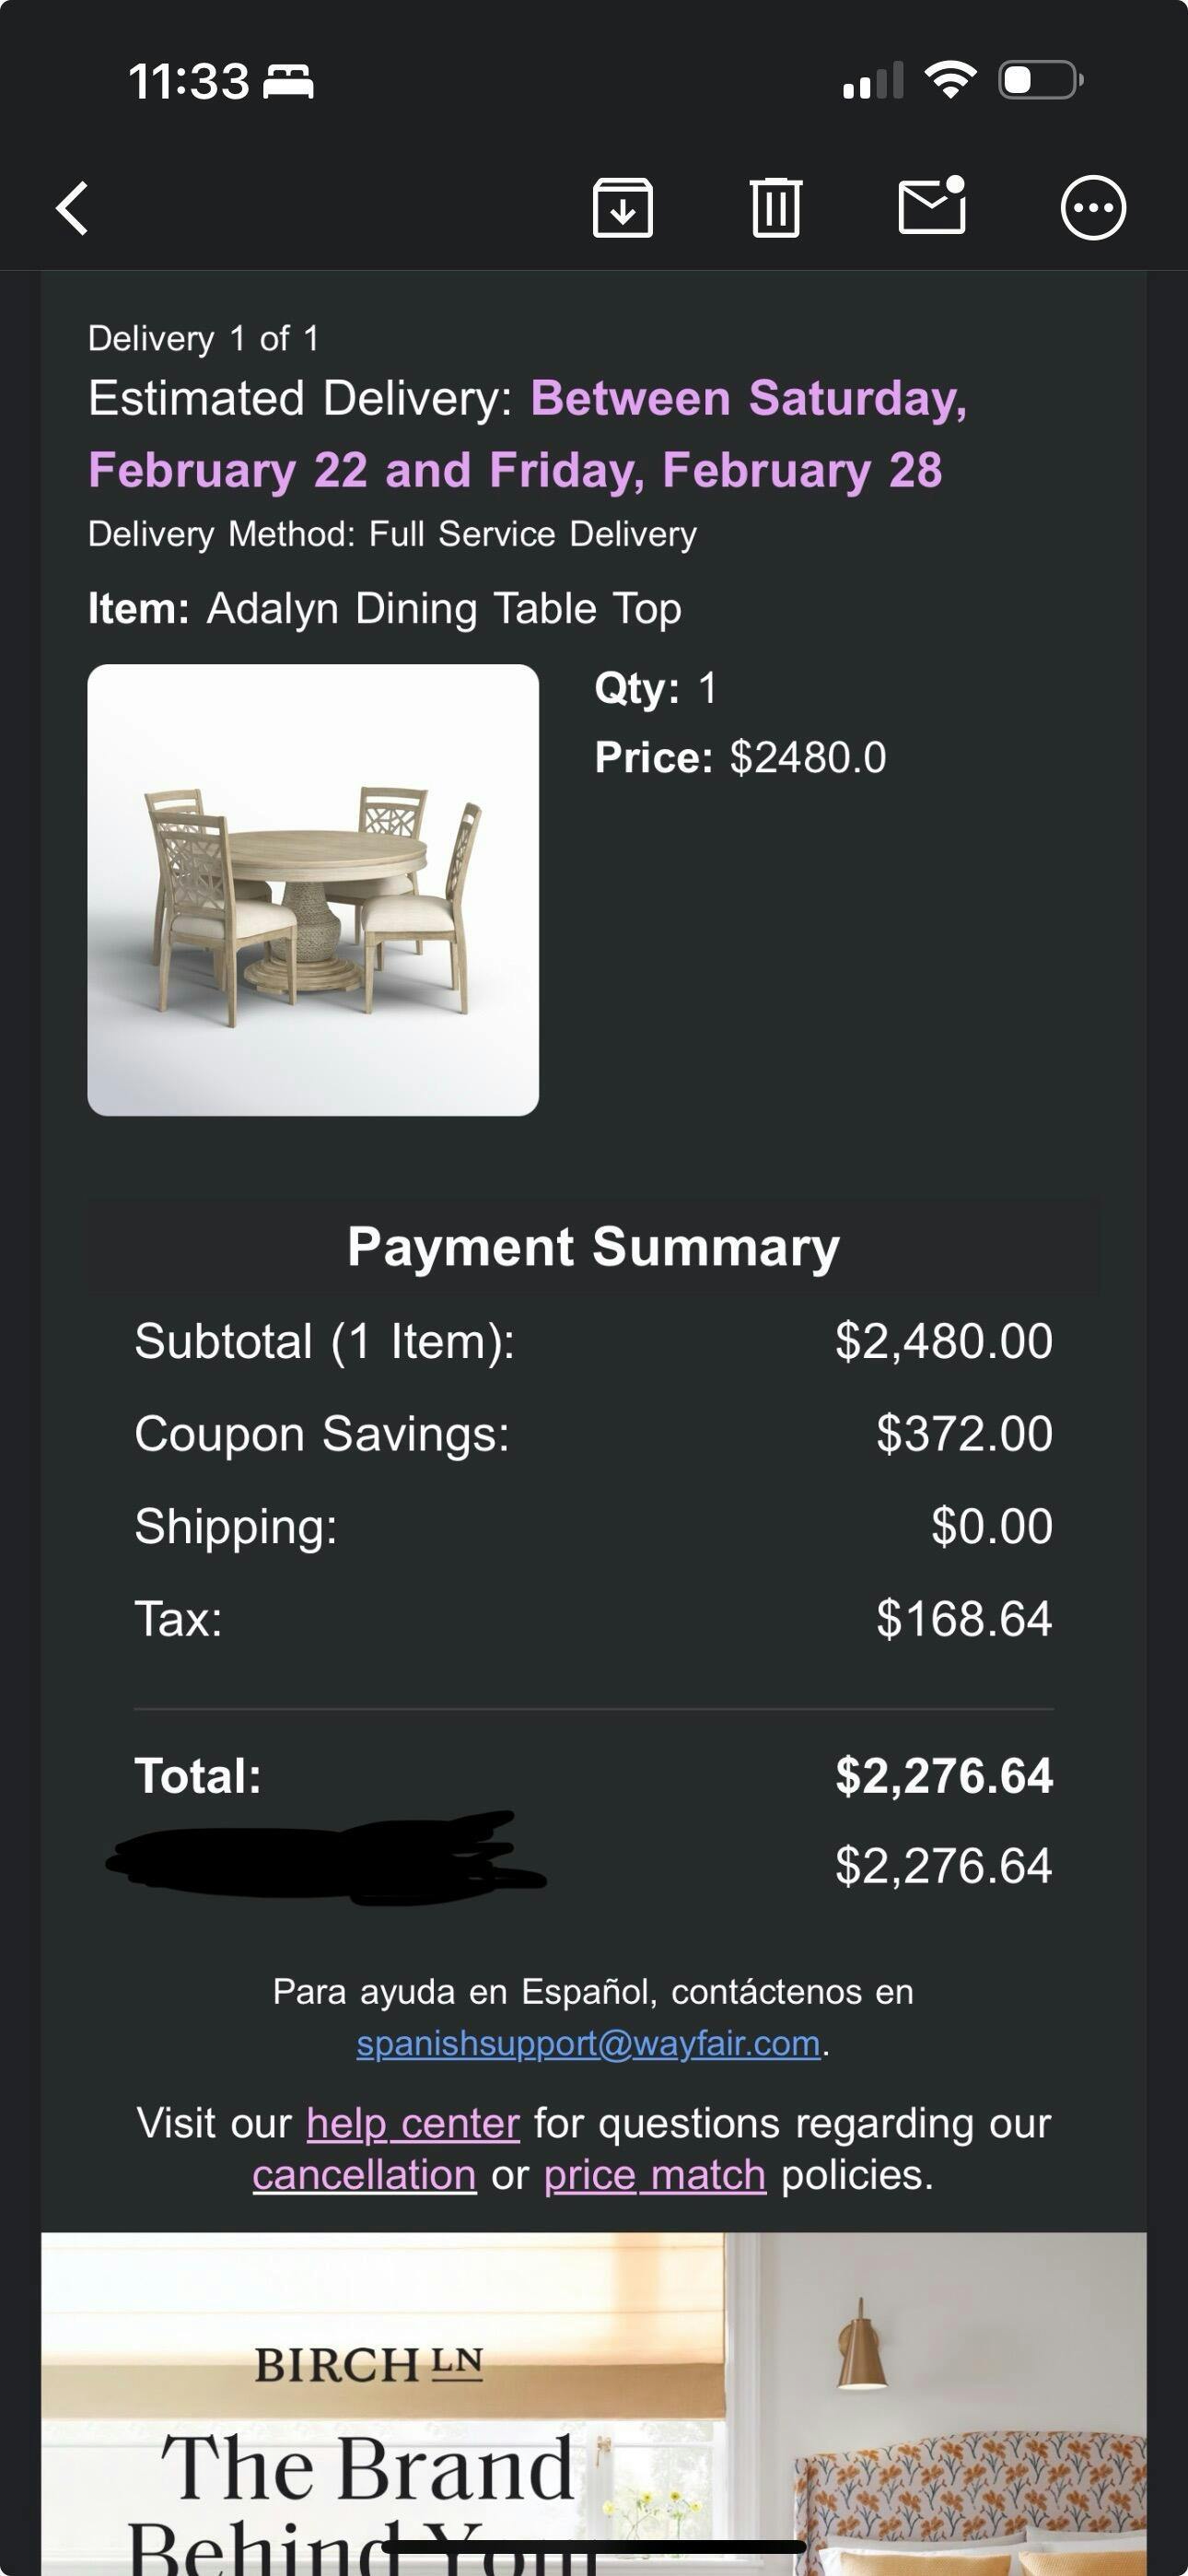Tap the battery indicator icon
1188x2576 pixels.
(1040, 80)
